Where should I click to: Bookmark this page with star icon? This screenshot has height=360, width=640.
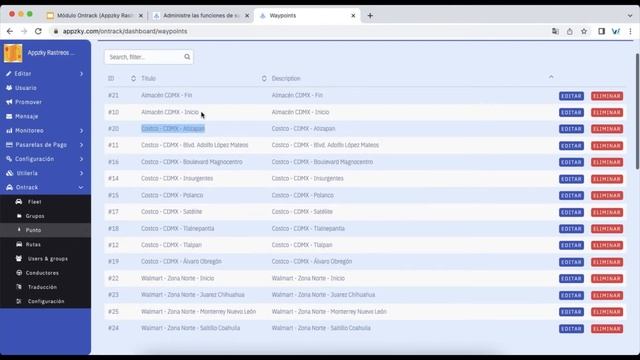pyautogui.click(x=584, y=31)
